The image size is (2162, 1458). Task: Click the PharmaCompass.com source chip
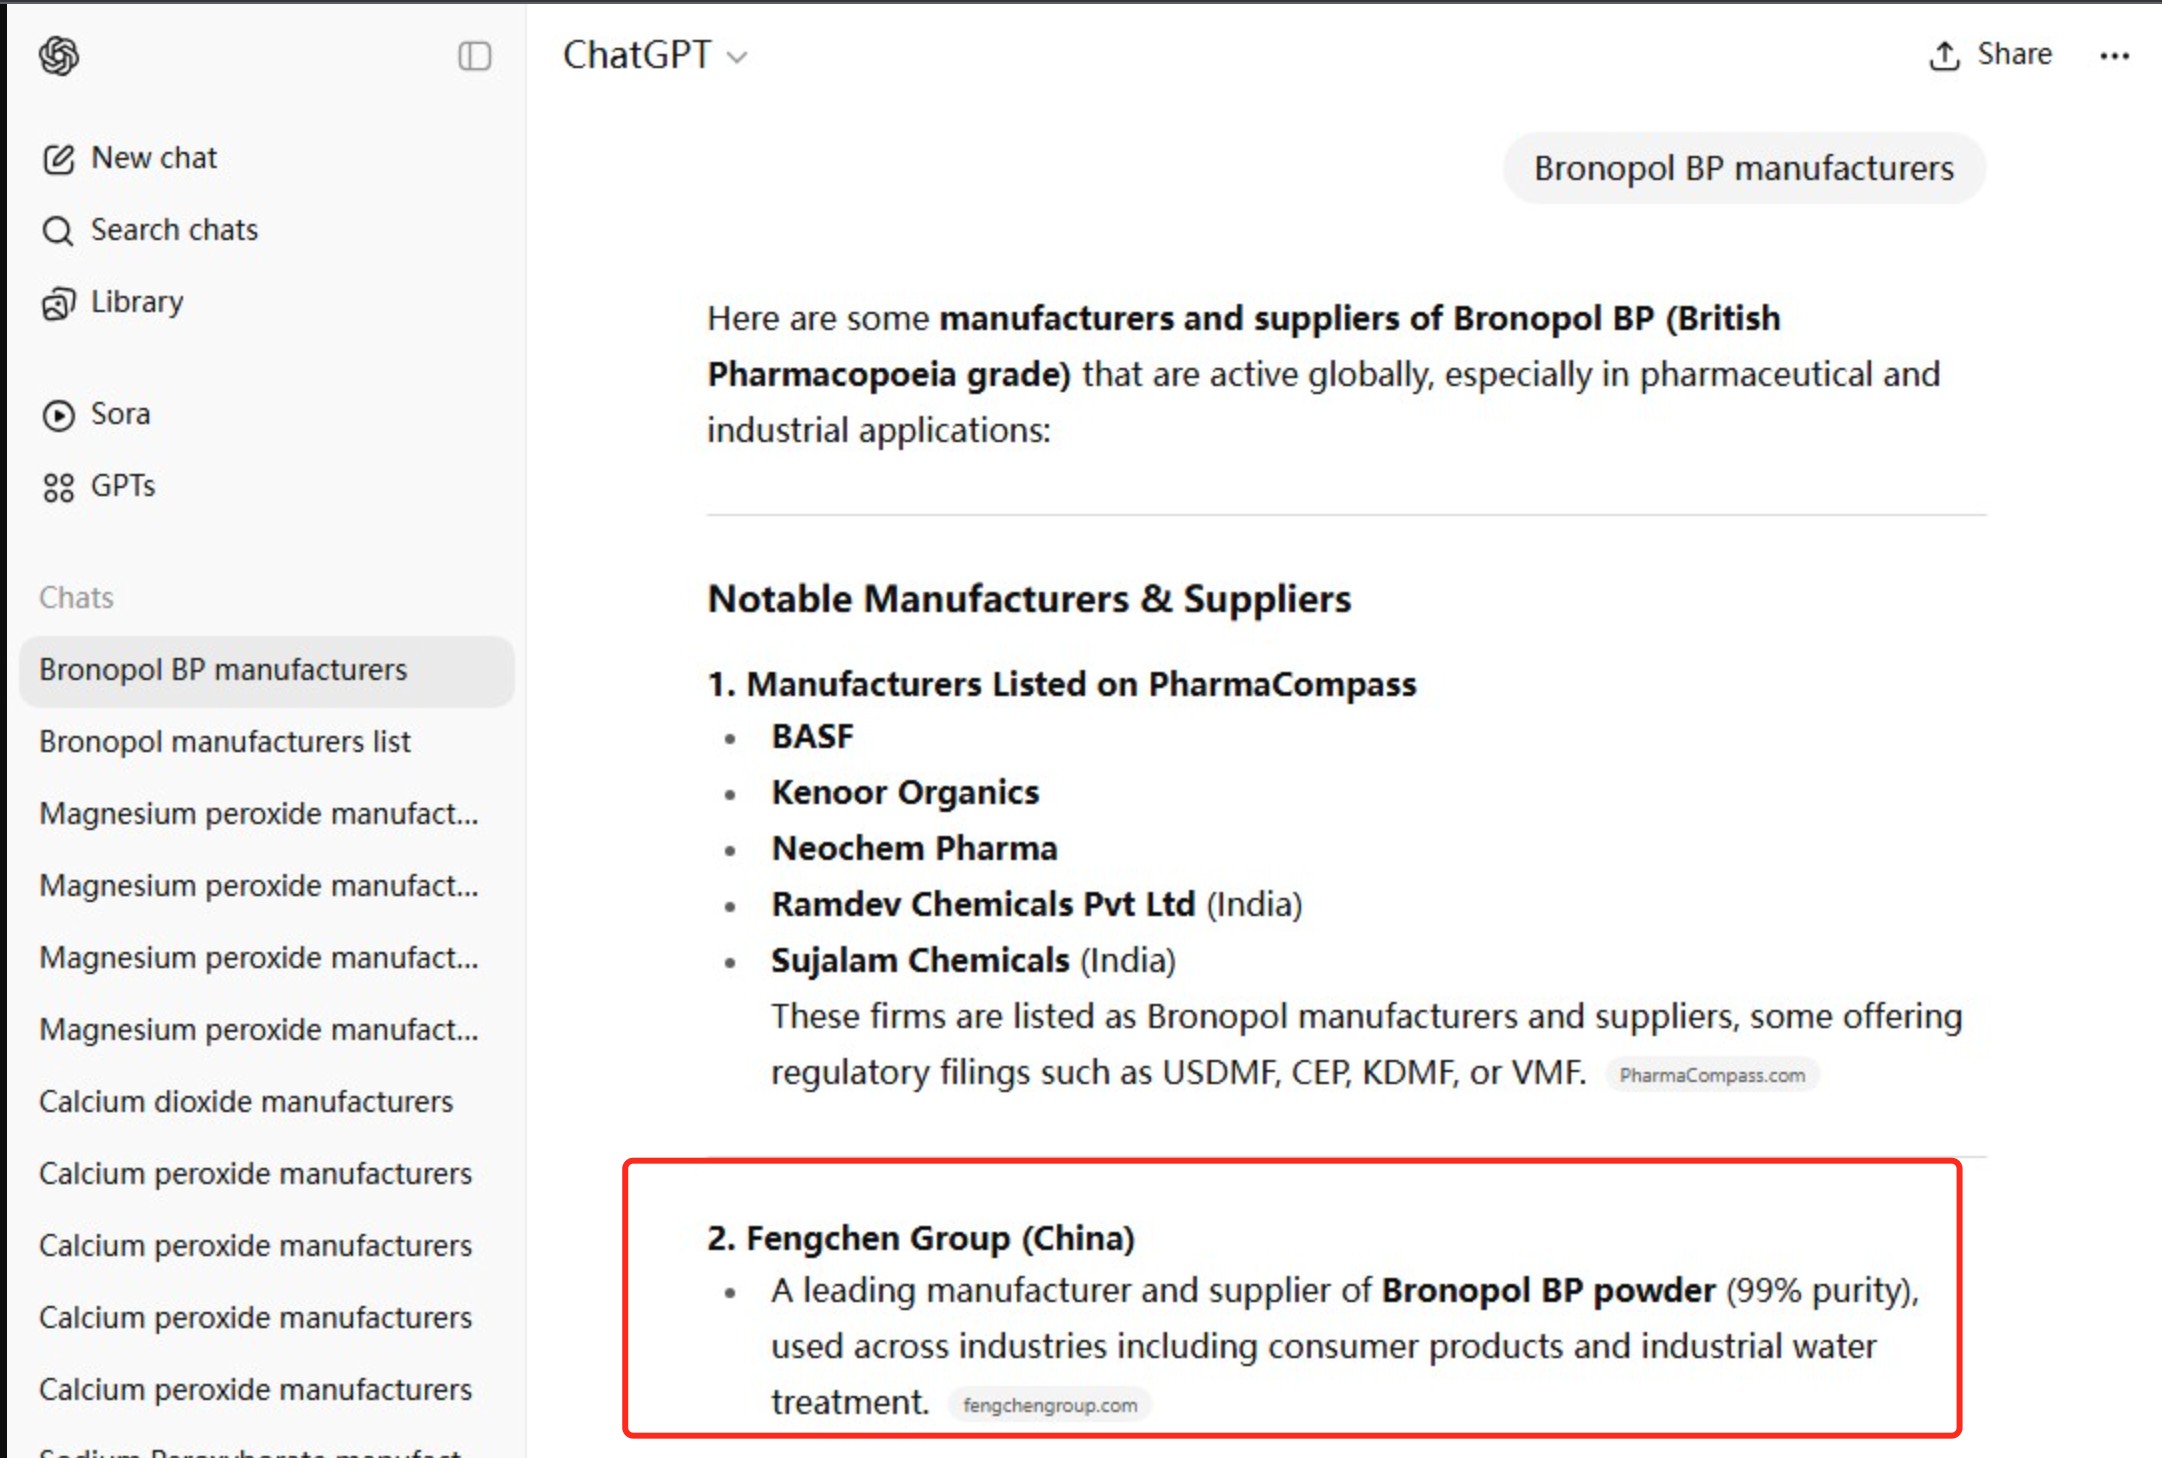click(1711, 1076)
